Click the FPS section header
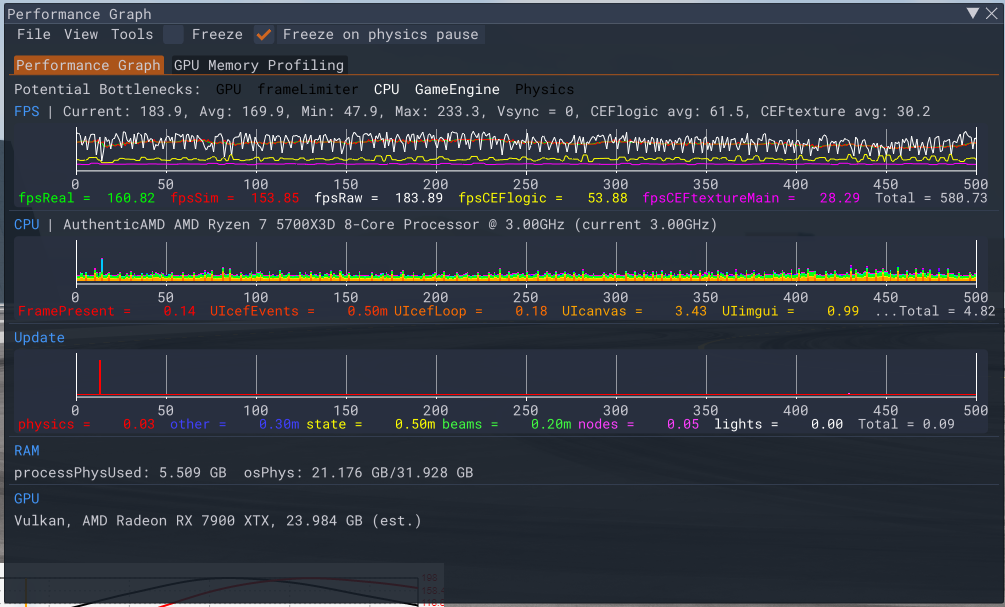 pyautogui.click(x=27, y=112)
